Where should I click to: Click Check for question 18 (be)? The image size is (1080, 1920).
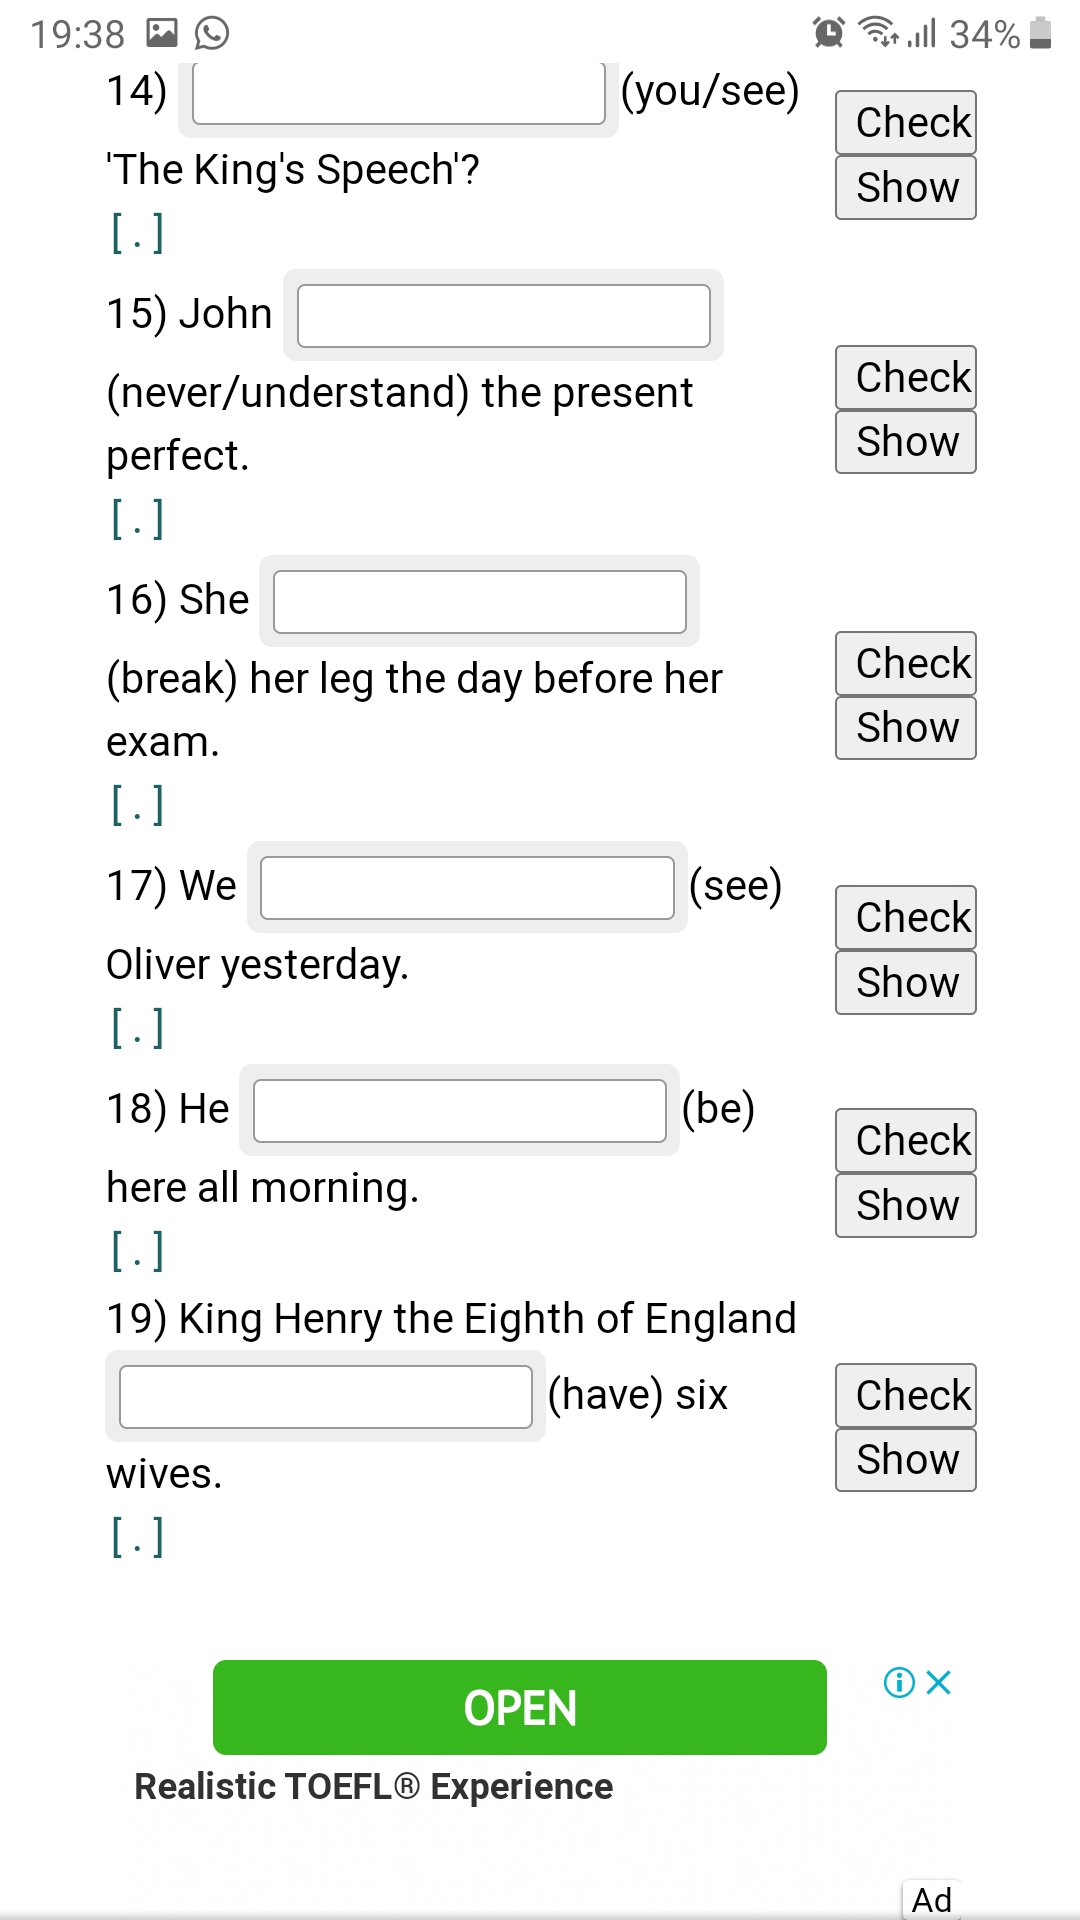906,1140
